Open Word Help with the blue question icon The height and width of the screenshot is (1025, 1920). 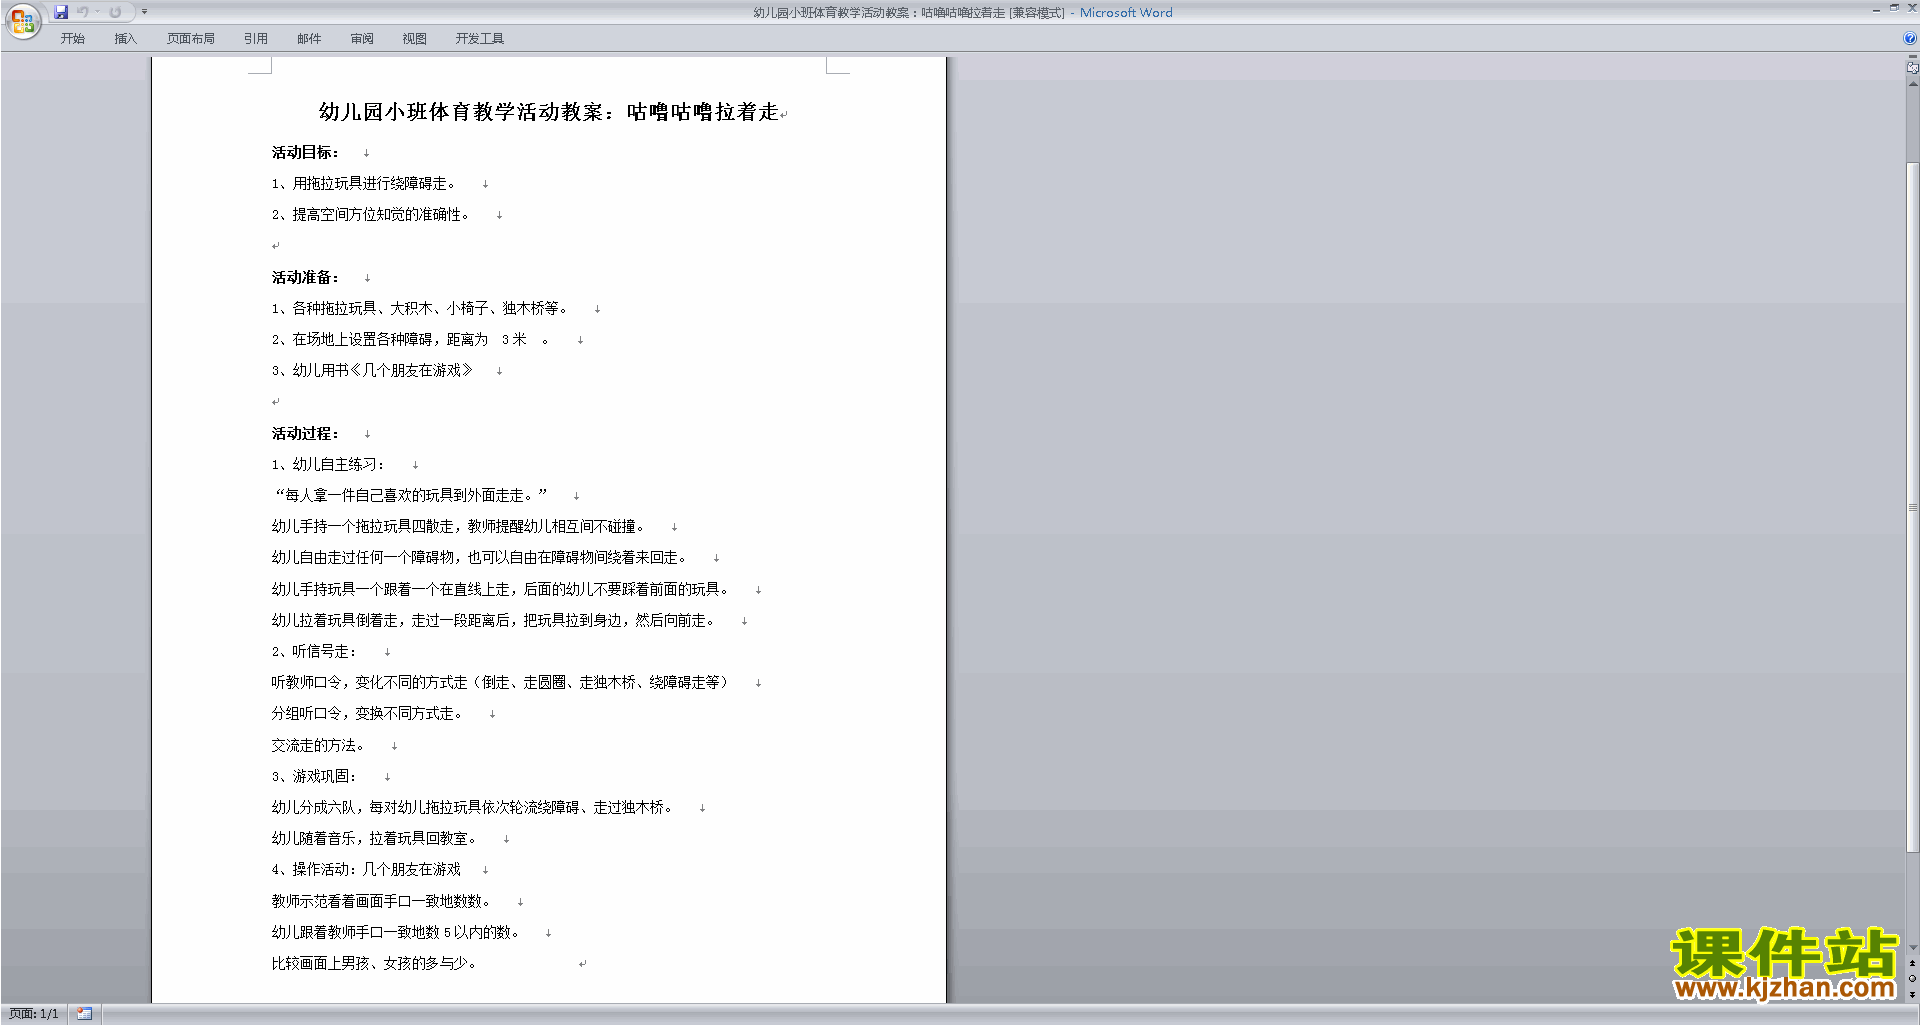point(1910,39)
